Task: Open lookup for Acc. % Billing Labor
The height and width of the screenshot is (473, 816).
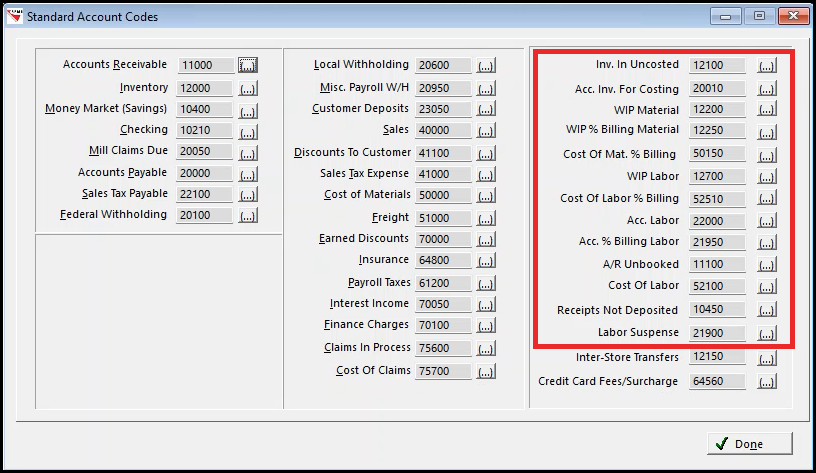Action: pyautogui.click(x=766, y=242)
